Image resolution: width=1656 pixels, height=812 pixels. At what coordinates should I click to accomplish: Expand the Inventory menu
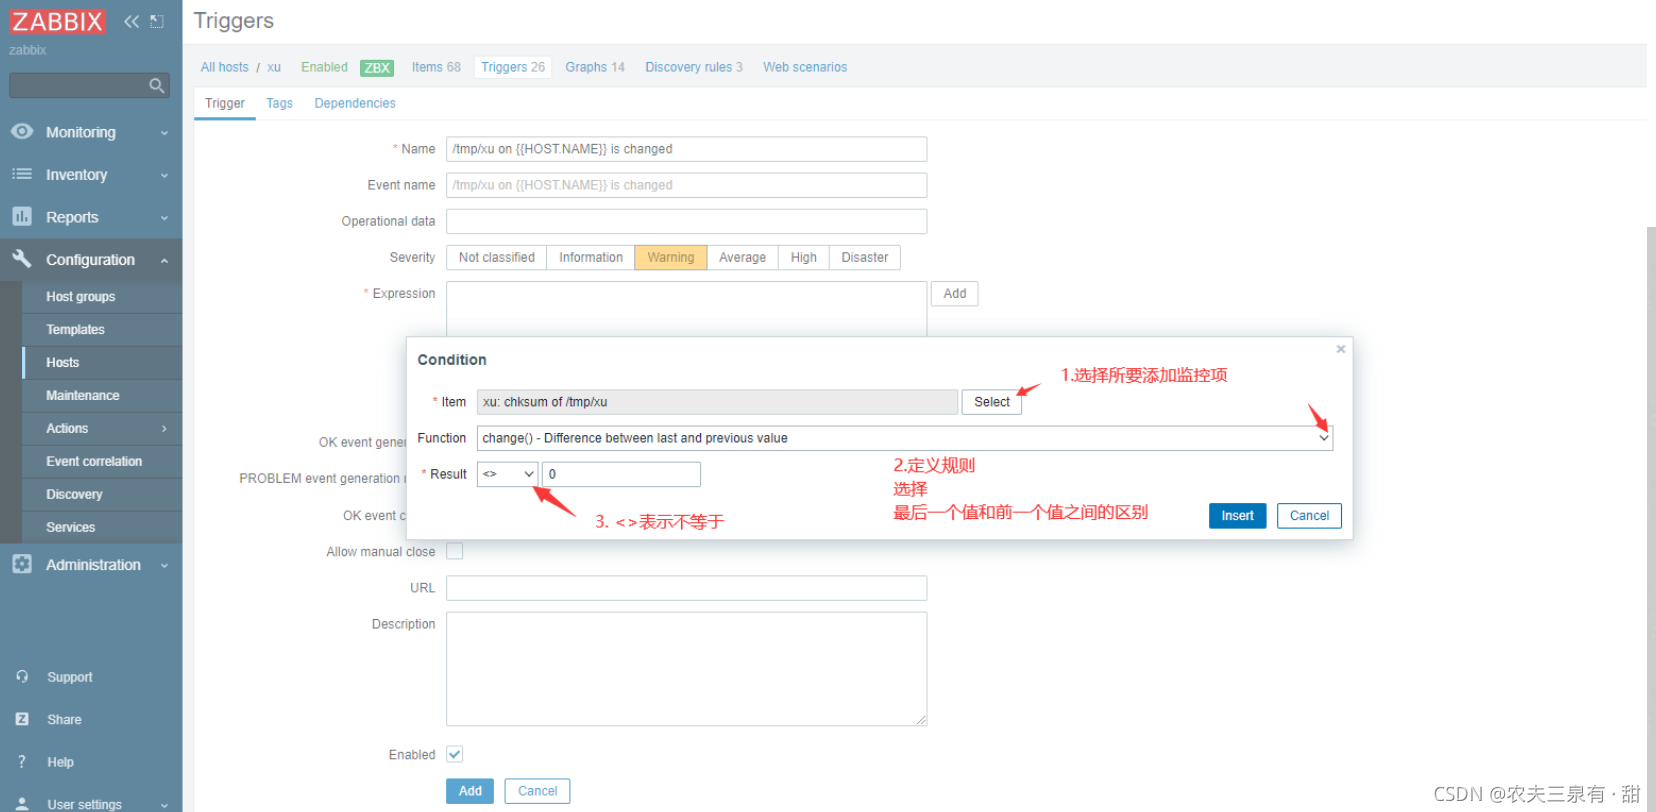tap(164, 175)
